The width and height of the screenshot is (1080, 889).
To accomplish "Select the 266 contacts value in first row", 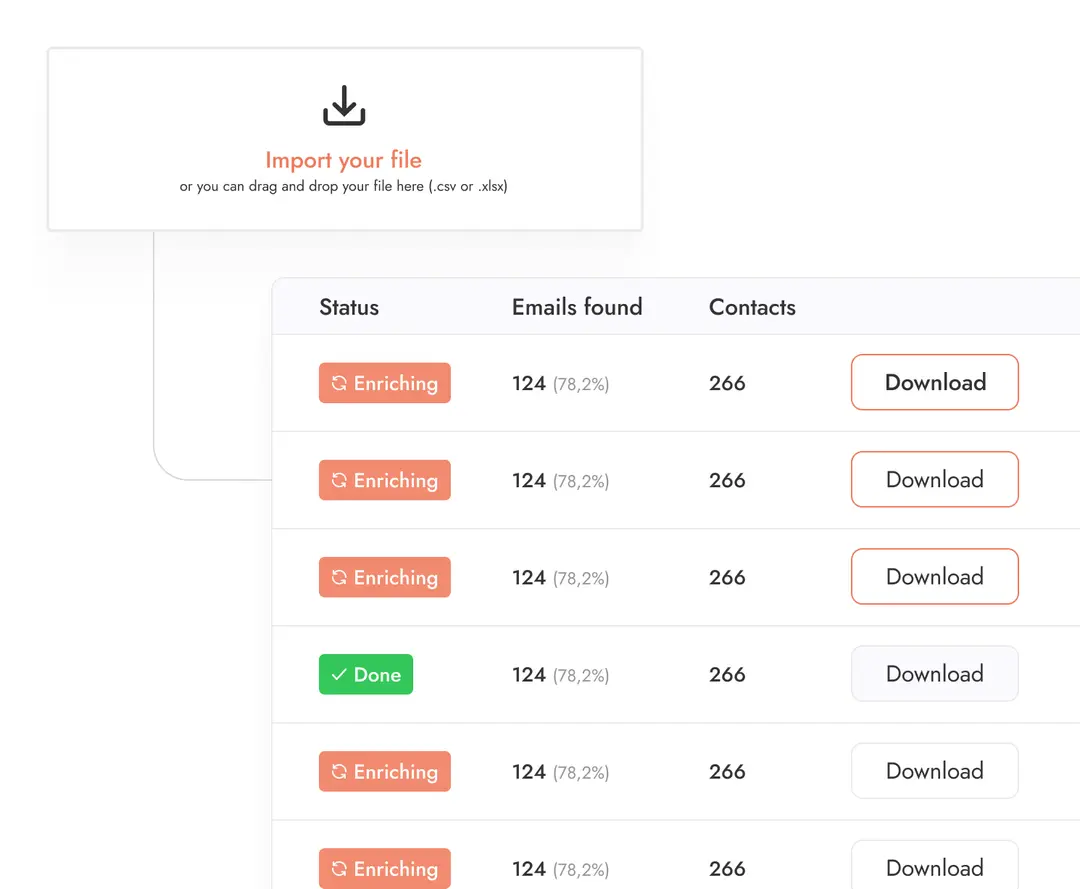I will (727, 383).
